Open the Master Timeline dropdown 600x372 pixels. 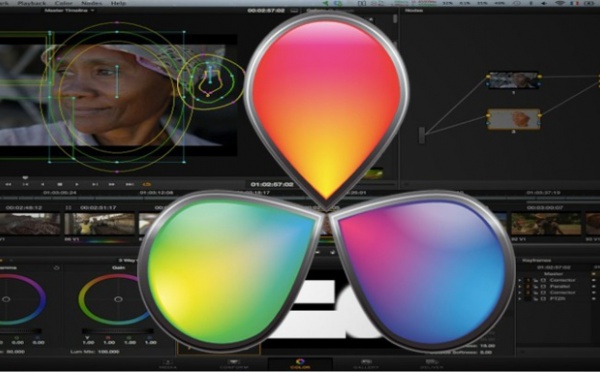click(69, 10)
